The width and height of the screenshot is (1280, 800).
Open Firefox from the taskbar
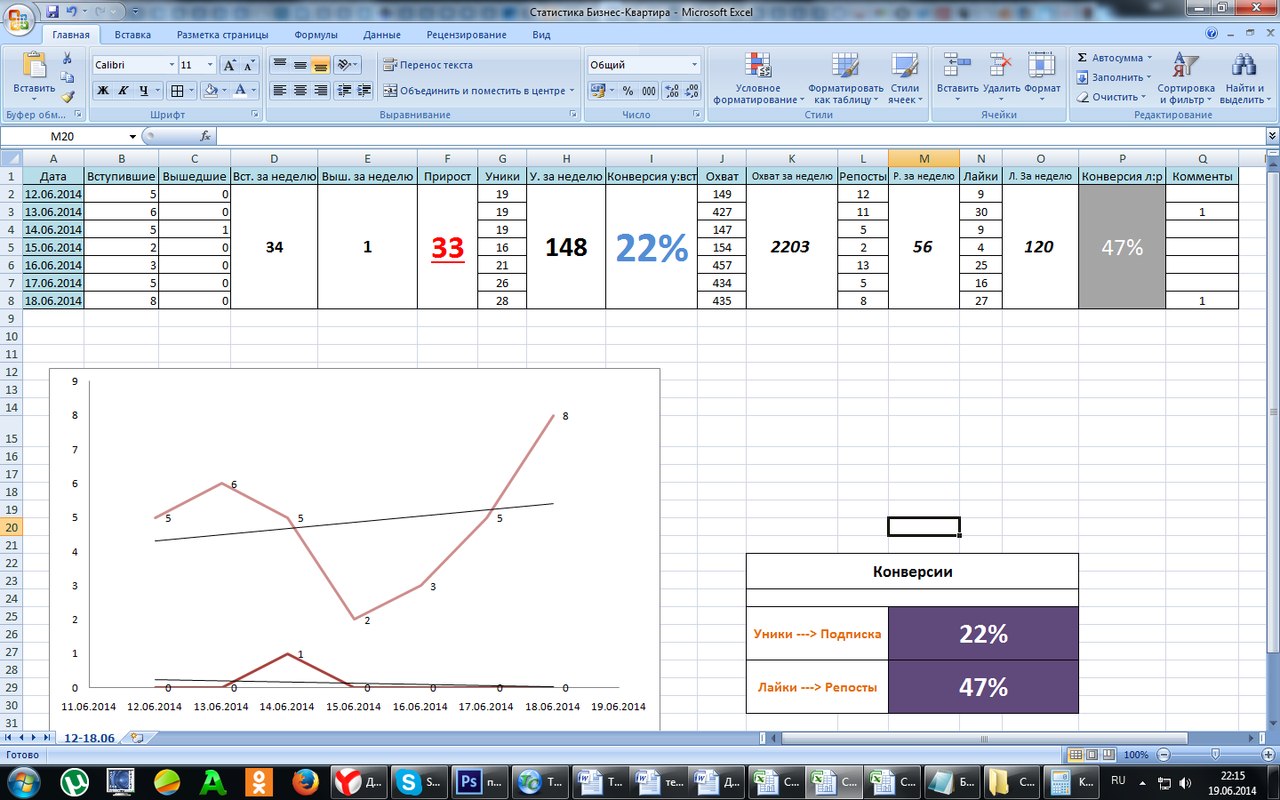coord(304,780)
